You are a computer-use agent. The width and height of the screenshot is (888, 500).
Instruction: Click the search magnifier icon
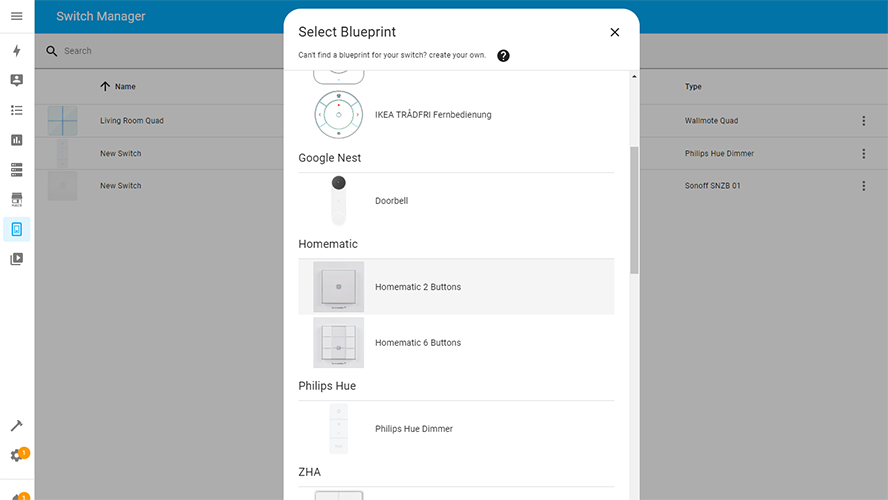point(52,51)
